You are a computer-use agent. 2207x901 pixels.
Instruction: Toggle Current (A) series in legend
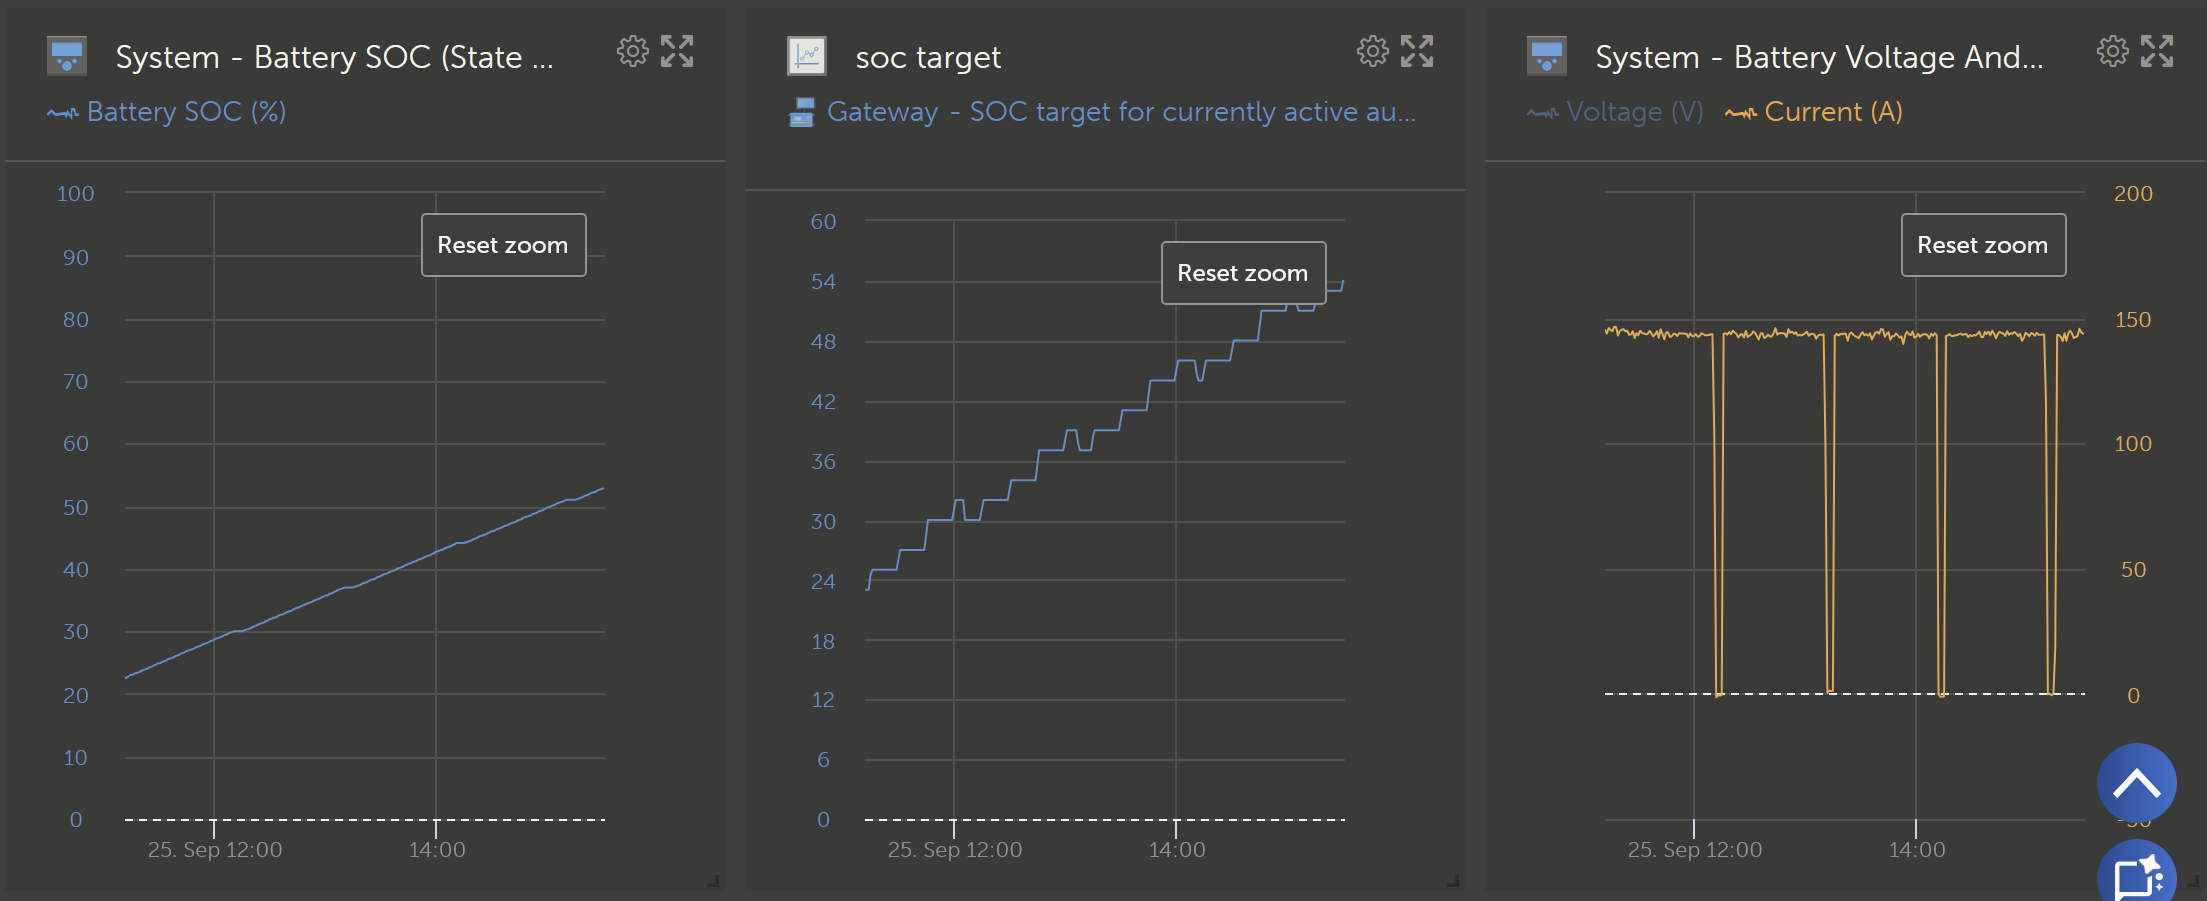click(1814, 112)
